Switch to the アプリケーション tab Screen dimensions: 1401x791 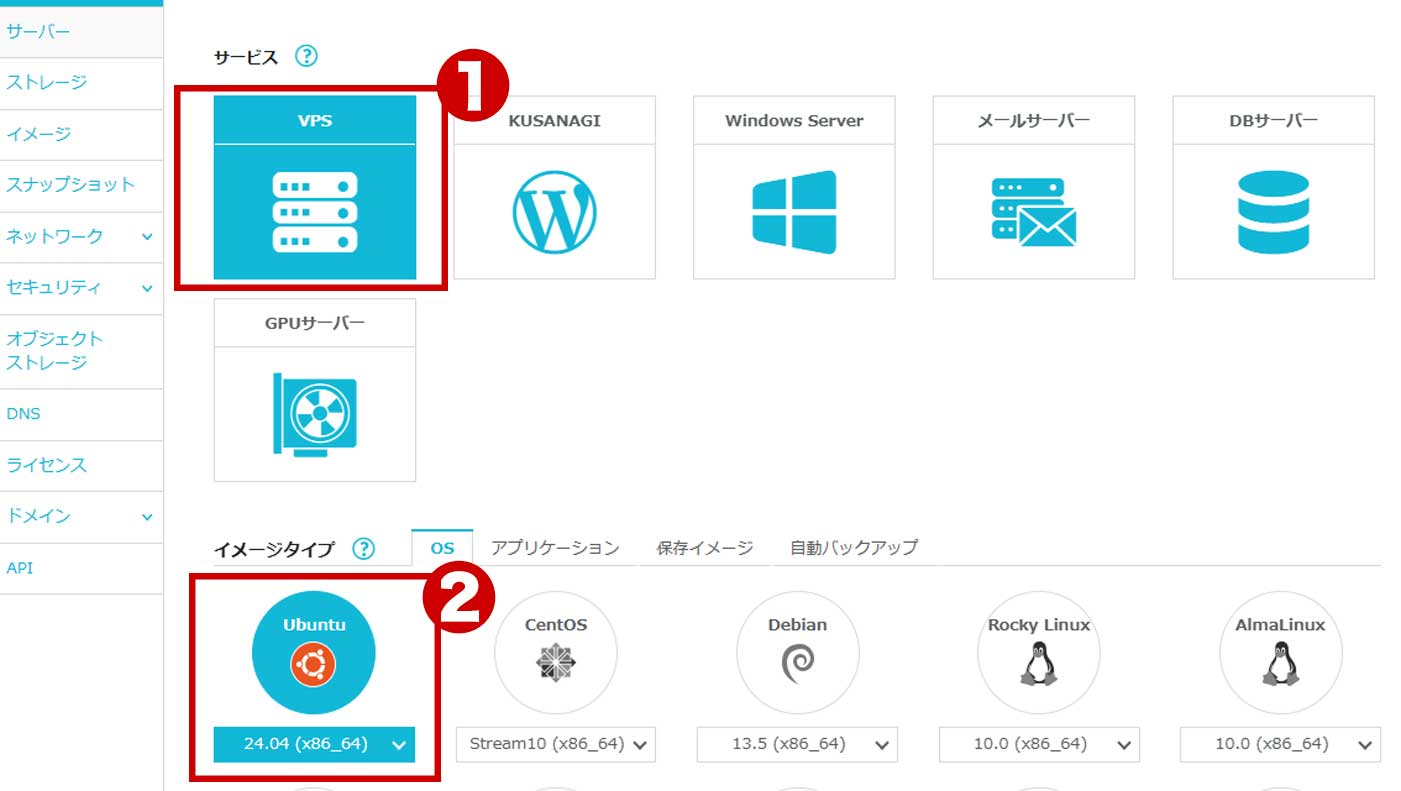click(x=555, y=548)
